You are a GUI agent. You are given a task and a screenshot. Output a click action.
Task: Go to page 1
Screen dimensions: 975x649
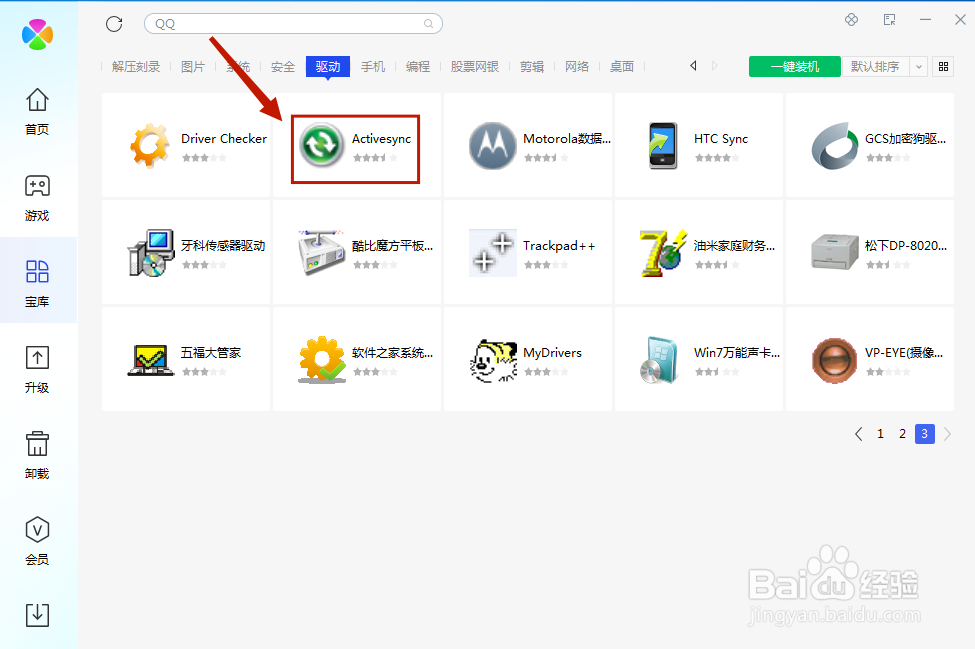pos(880,434)
